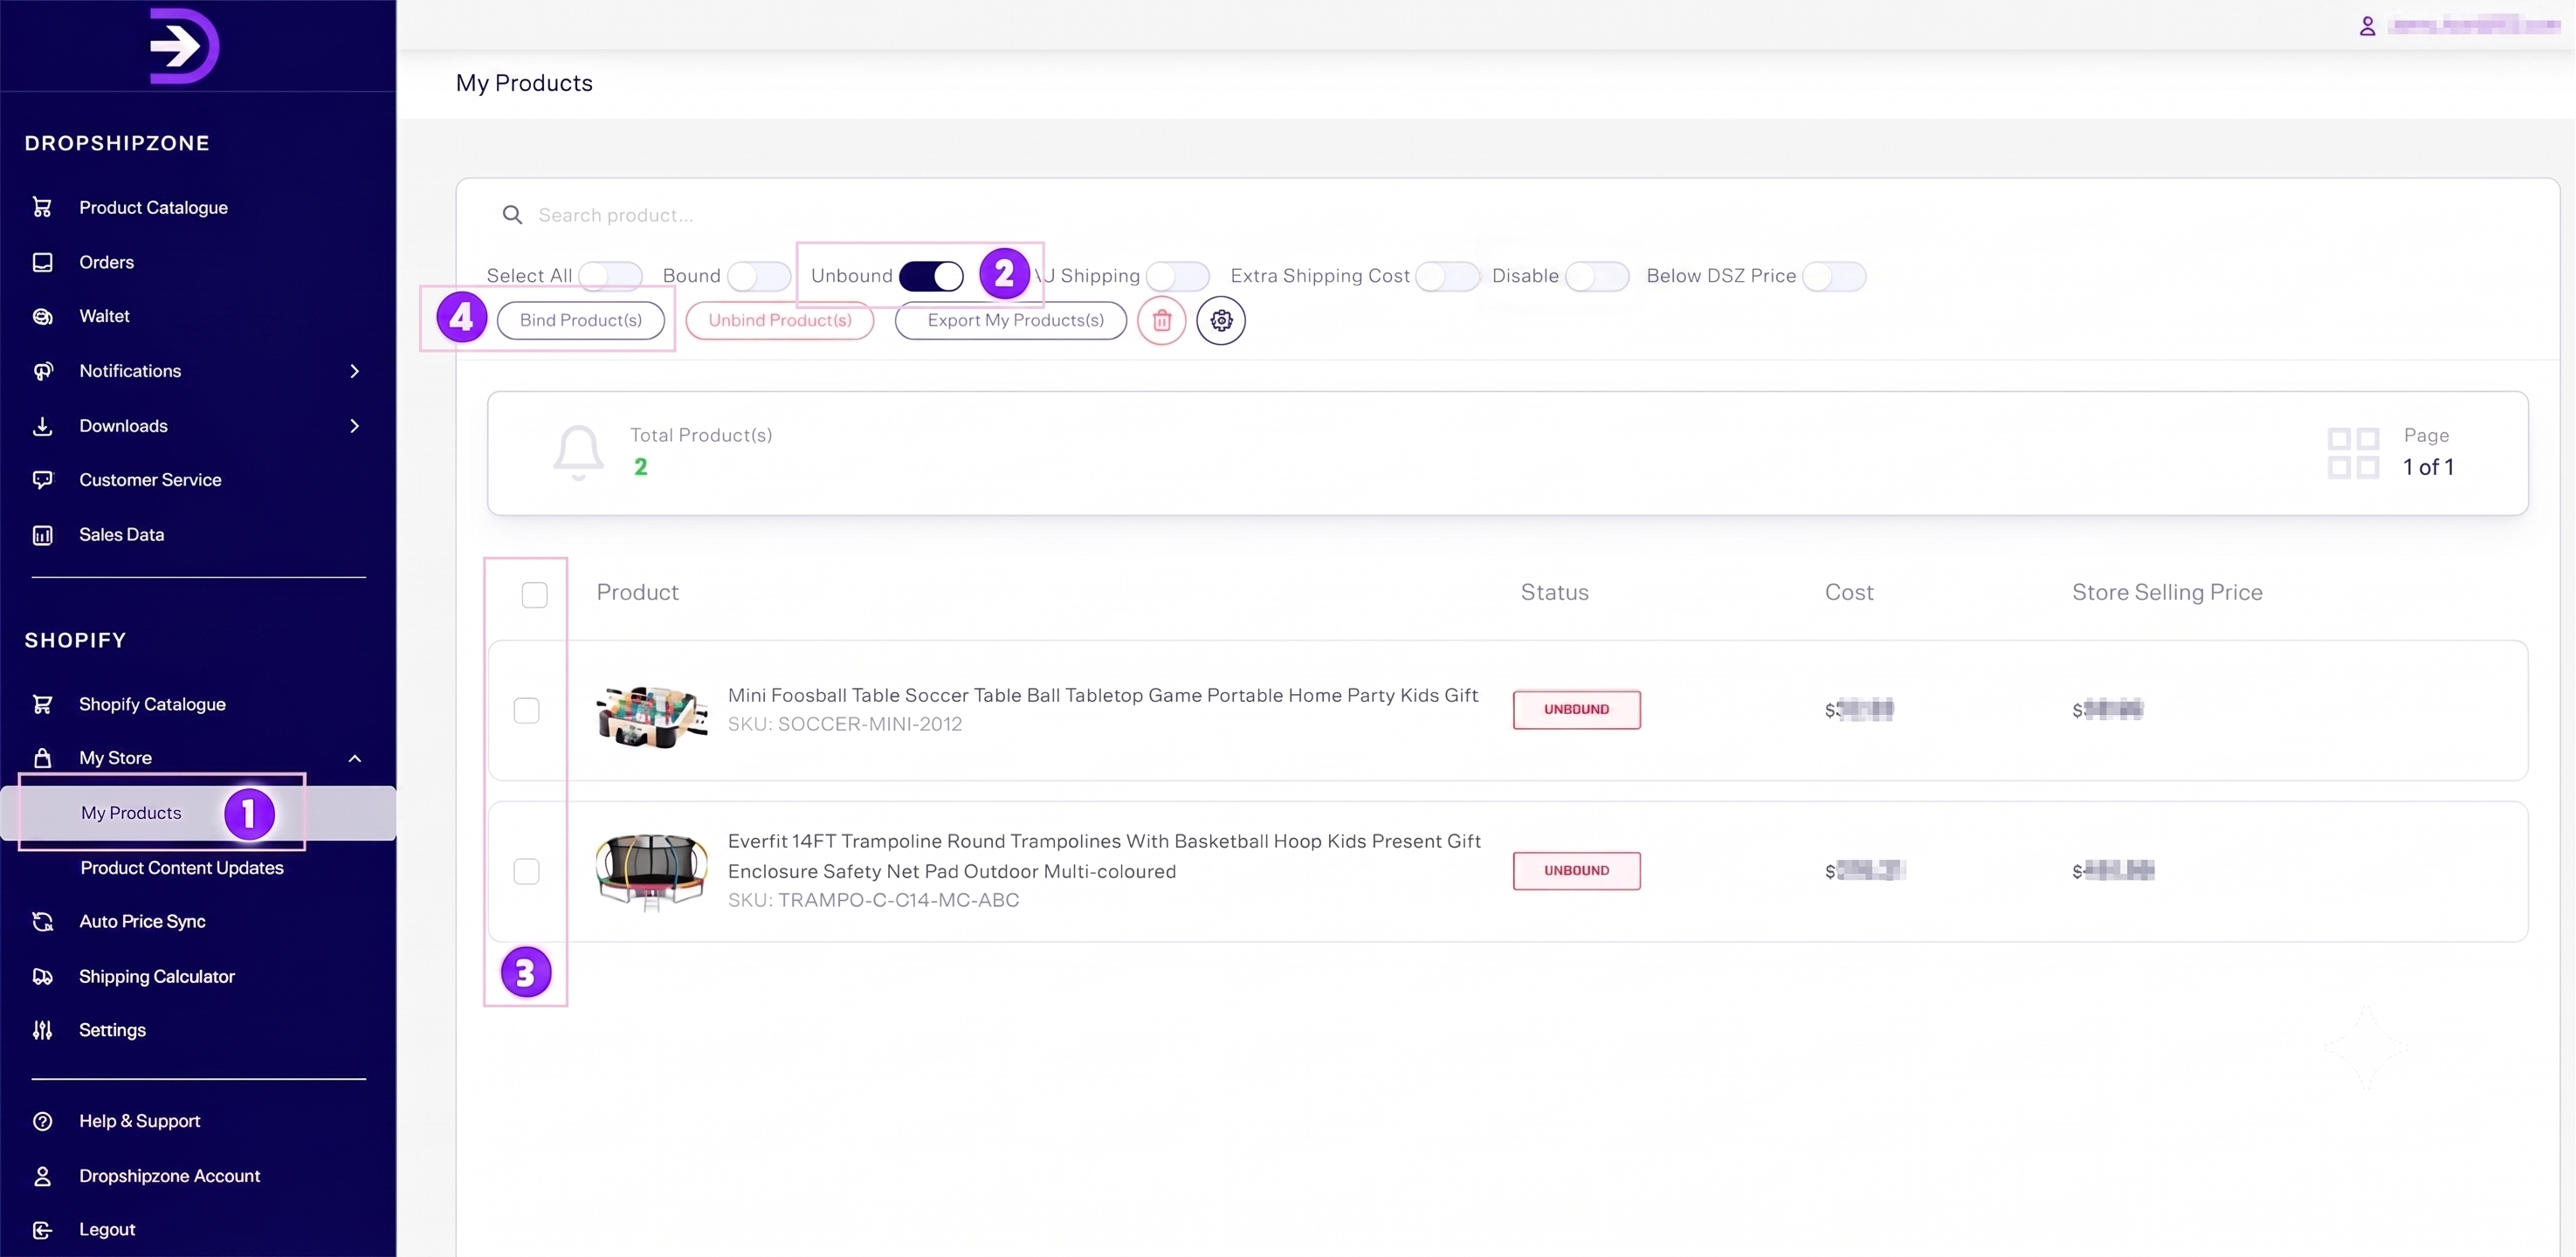The height and width of the screenshot is (1257, 2576).
Task: Open Sales Data page
Action: click(x=121, y=535)
